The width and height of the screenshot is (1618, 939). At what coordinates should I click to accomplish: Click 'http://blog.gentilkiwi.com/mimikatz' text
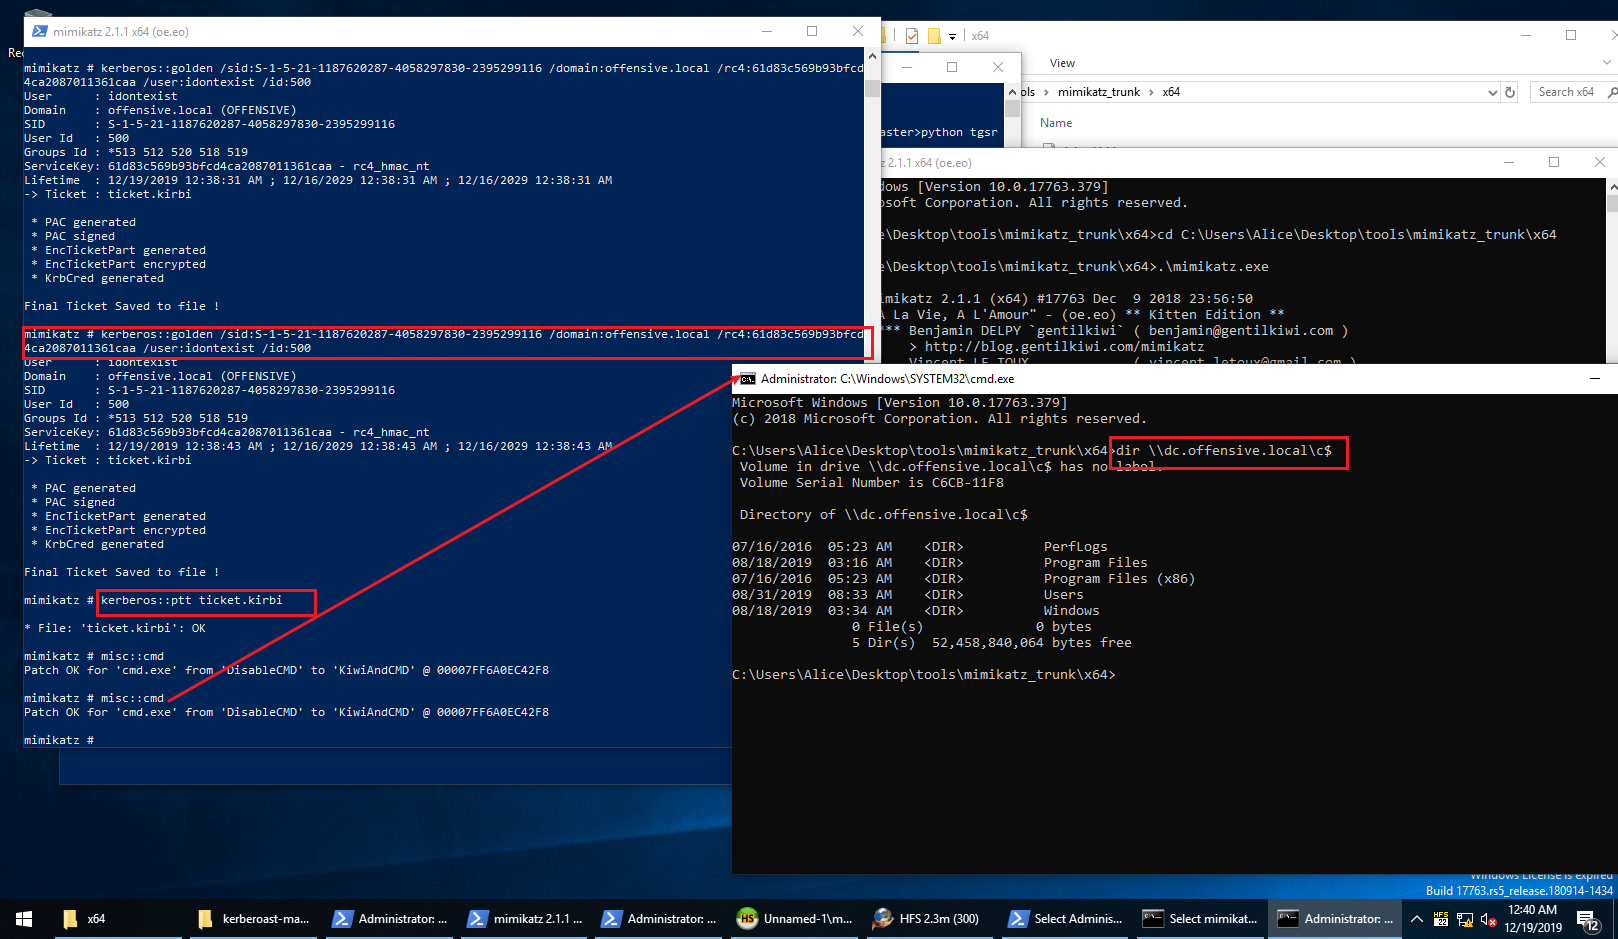(x=1064, y=347)
